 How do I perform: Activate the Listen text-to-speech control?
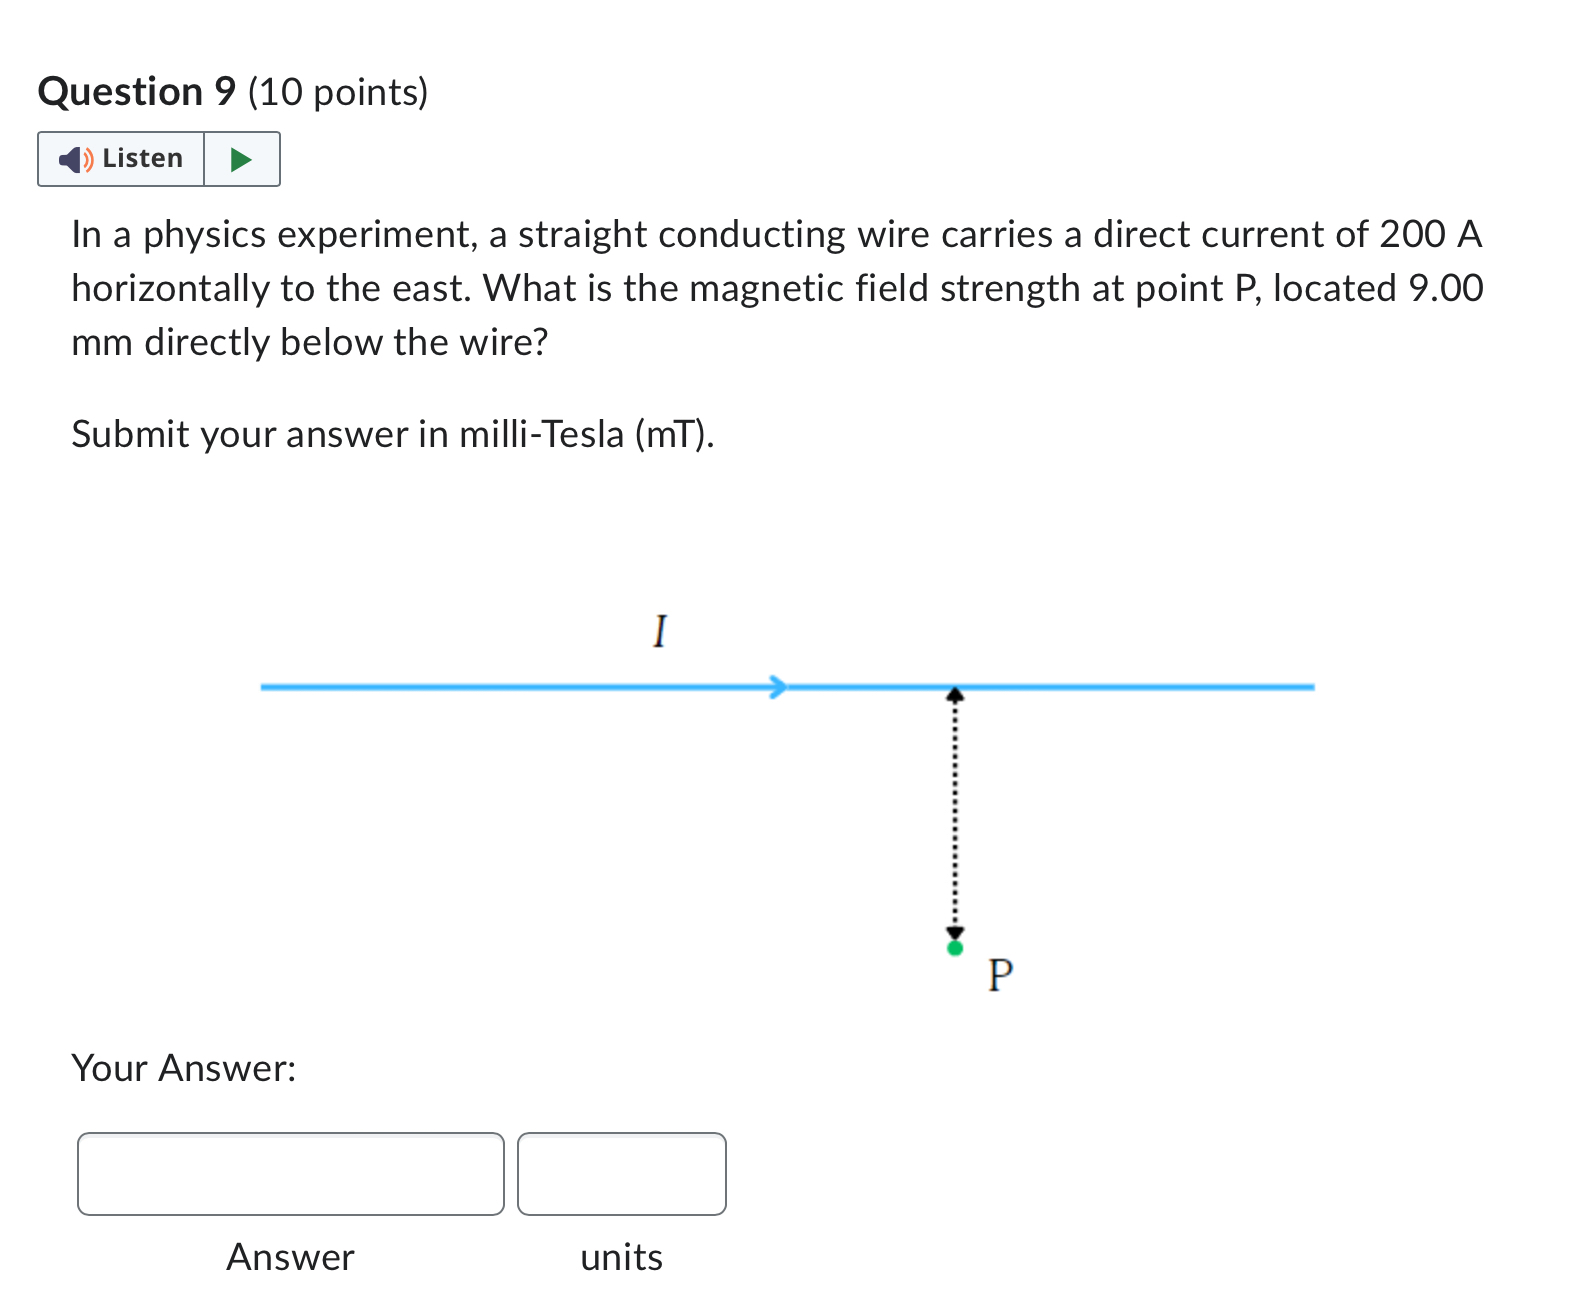point(120,158)
